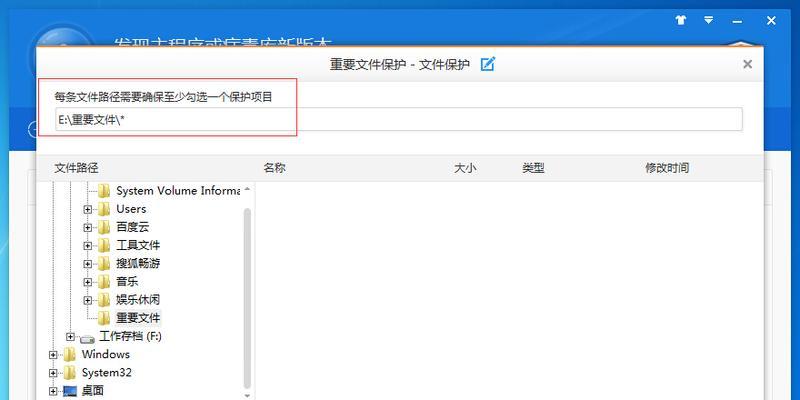Screen dimensions: 800x400
Task: Expand the 娱乐休闲 folder node
Action: pyautogui.click(x=87, y=300)
